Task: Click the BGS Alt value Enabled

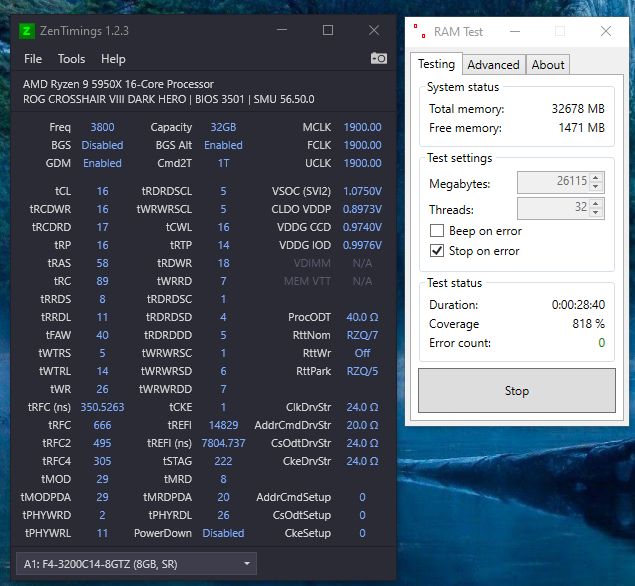Action: pos(223,145)
